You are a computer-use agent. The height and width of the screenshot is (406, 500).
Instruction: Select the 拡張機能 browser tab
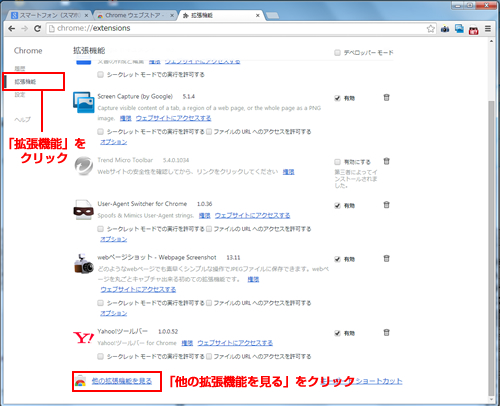[x=220, y=15]
